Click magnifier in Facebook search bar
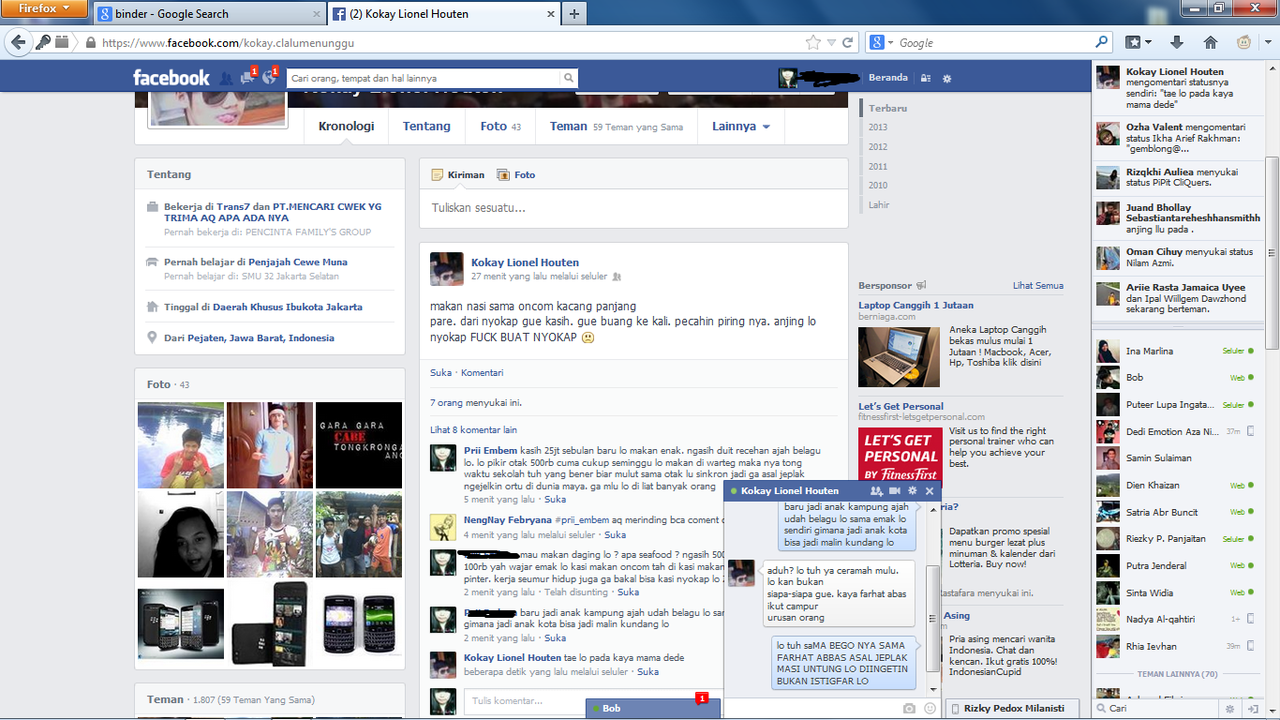Screen dimensions: 1280x720 (569, 78)
